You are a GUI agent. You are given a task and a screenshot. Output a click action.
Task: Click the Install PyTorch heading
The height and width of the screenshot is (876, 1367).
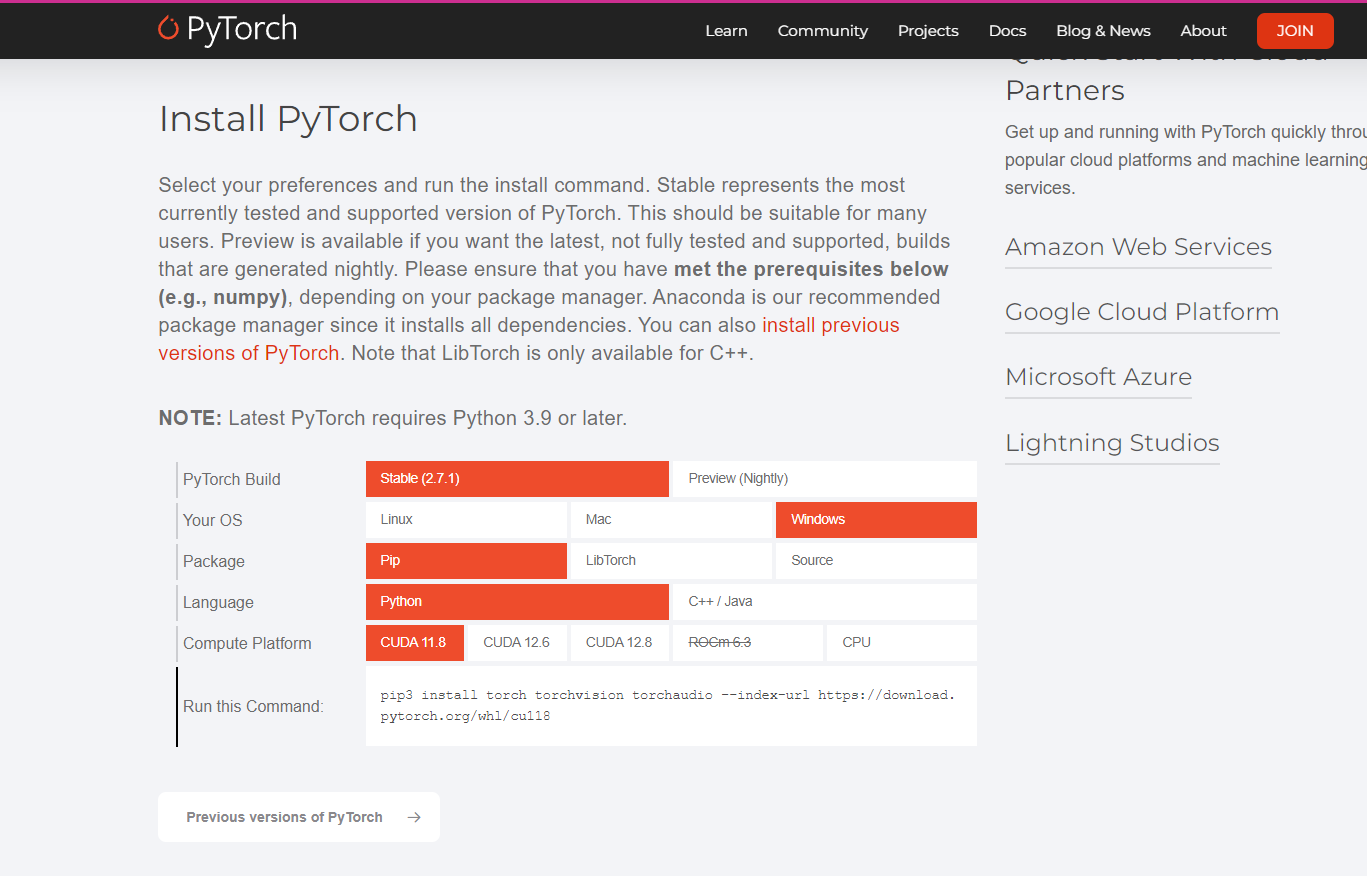(288, 118)
